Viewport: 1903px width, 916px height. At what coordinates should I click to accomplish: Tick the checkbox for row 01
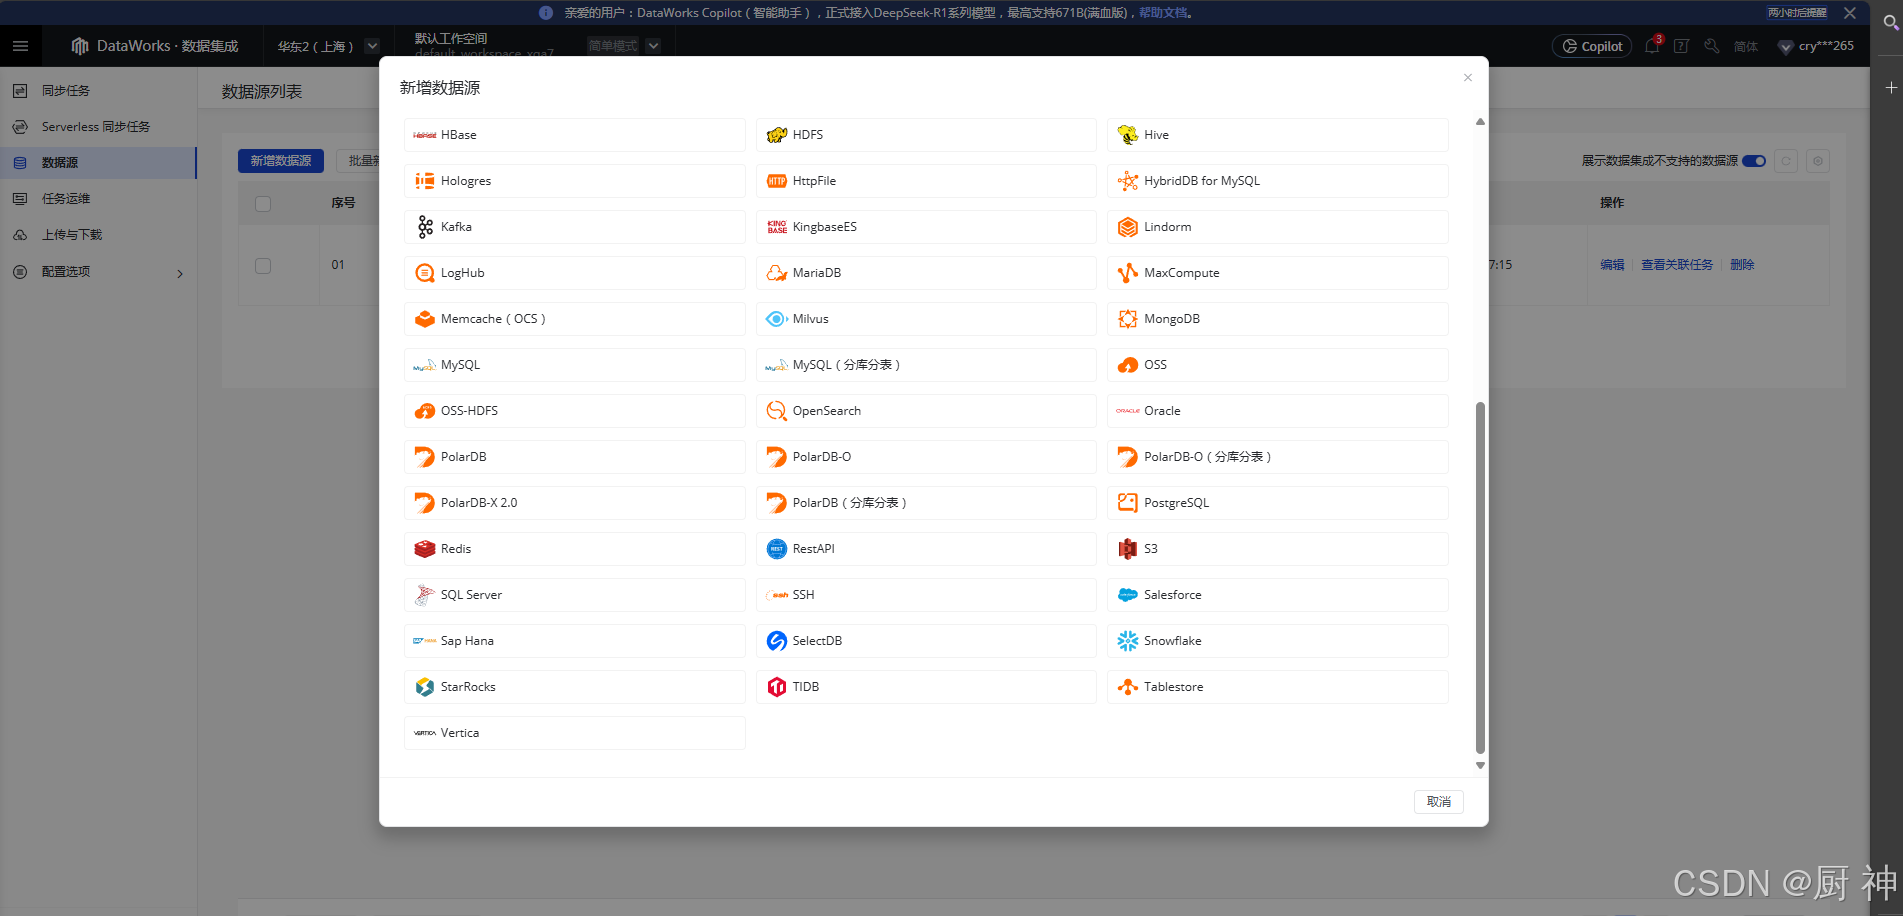[263, 266]
